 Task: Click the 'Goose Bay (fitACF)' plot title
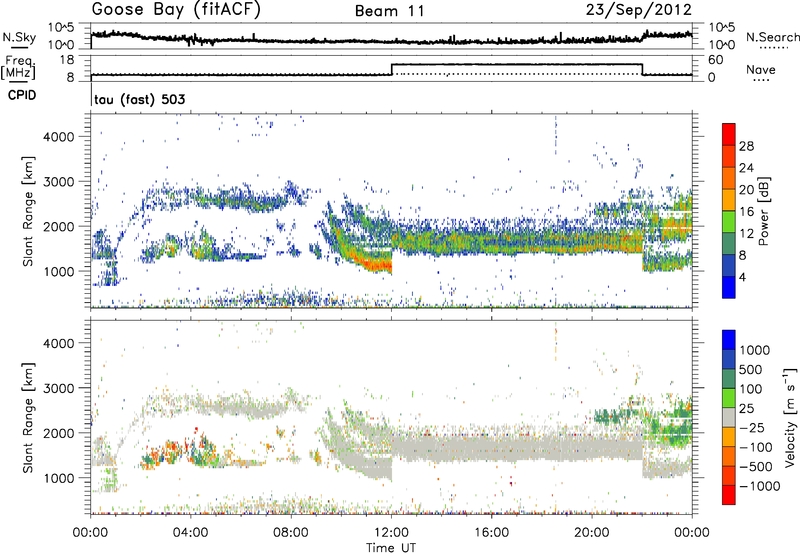(176, 10)
